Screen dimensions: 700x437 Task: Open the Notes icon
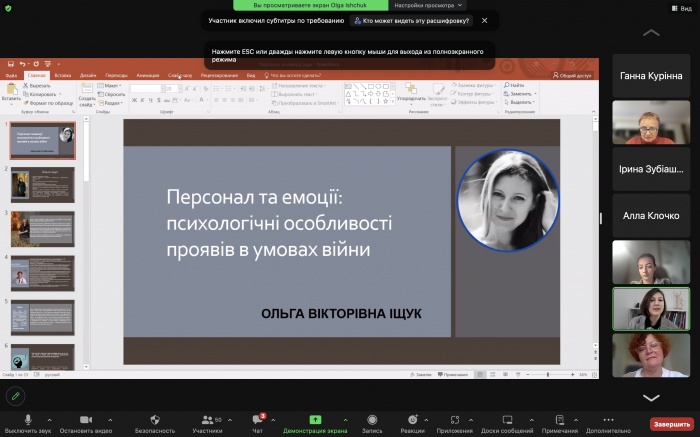click(x=560, y=419)
